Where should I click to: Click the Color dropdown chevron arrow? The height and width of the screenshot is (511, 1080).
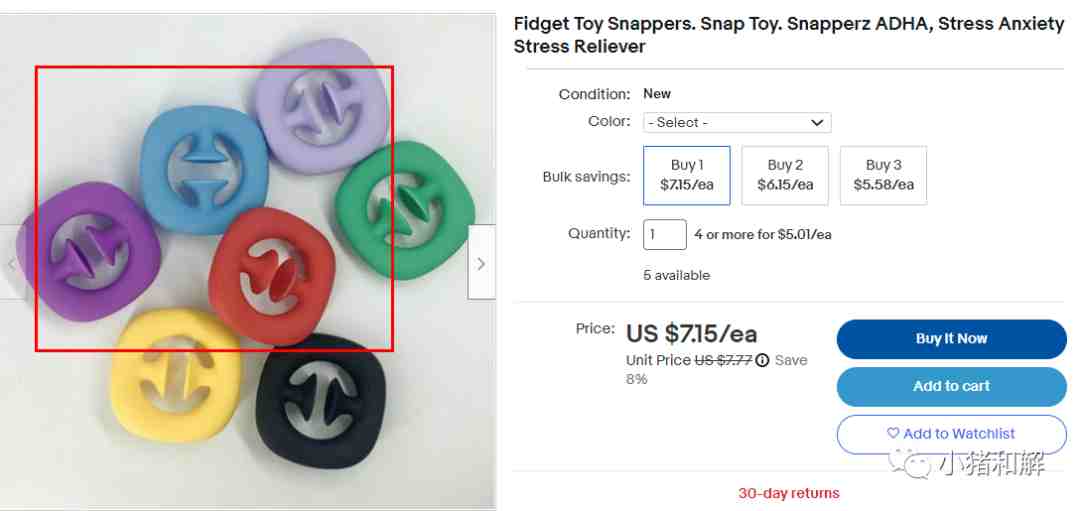[817, 123]
